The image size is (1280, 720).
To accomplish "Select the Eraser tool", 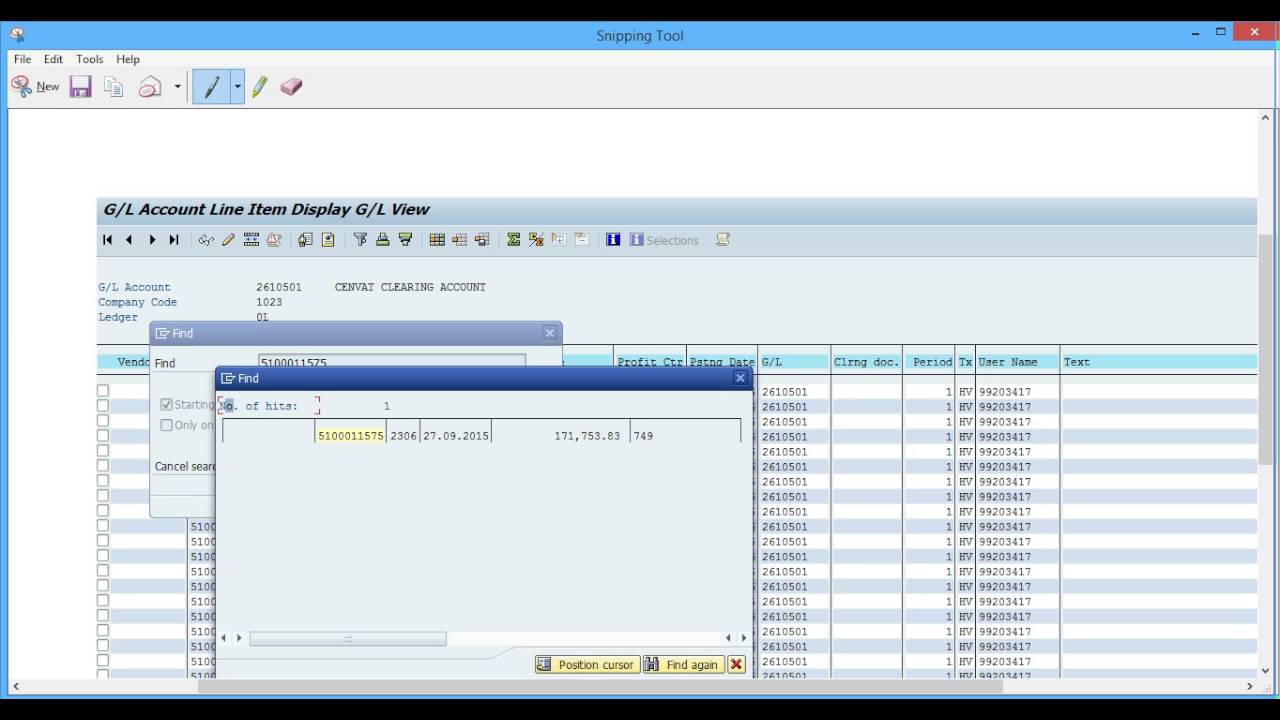I will (x=291, y=87).
